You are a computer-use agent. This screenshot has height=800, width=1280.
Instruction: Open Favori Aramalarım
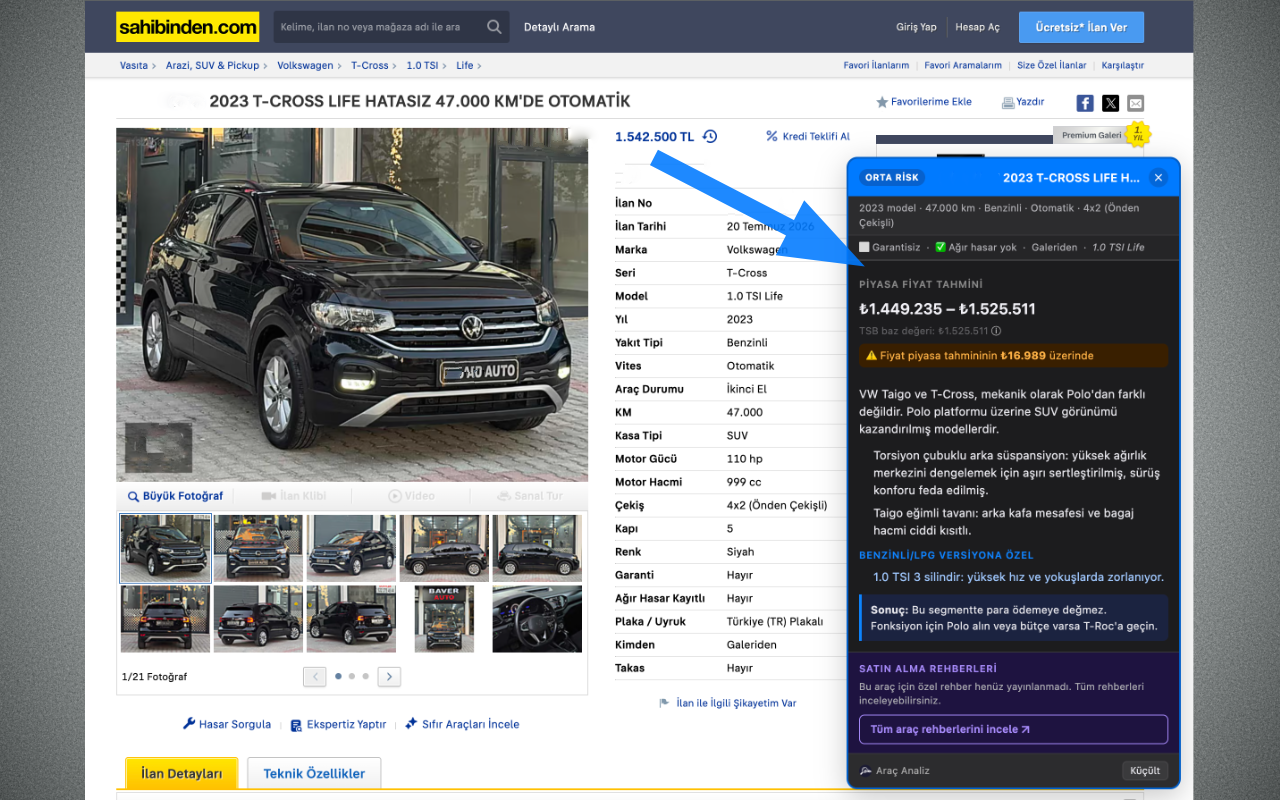tap(963, 66)
